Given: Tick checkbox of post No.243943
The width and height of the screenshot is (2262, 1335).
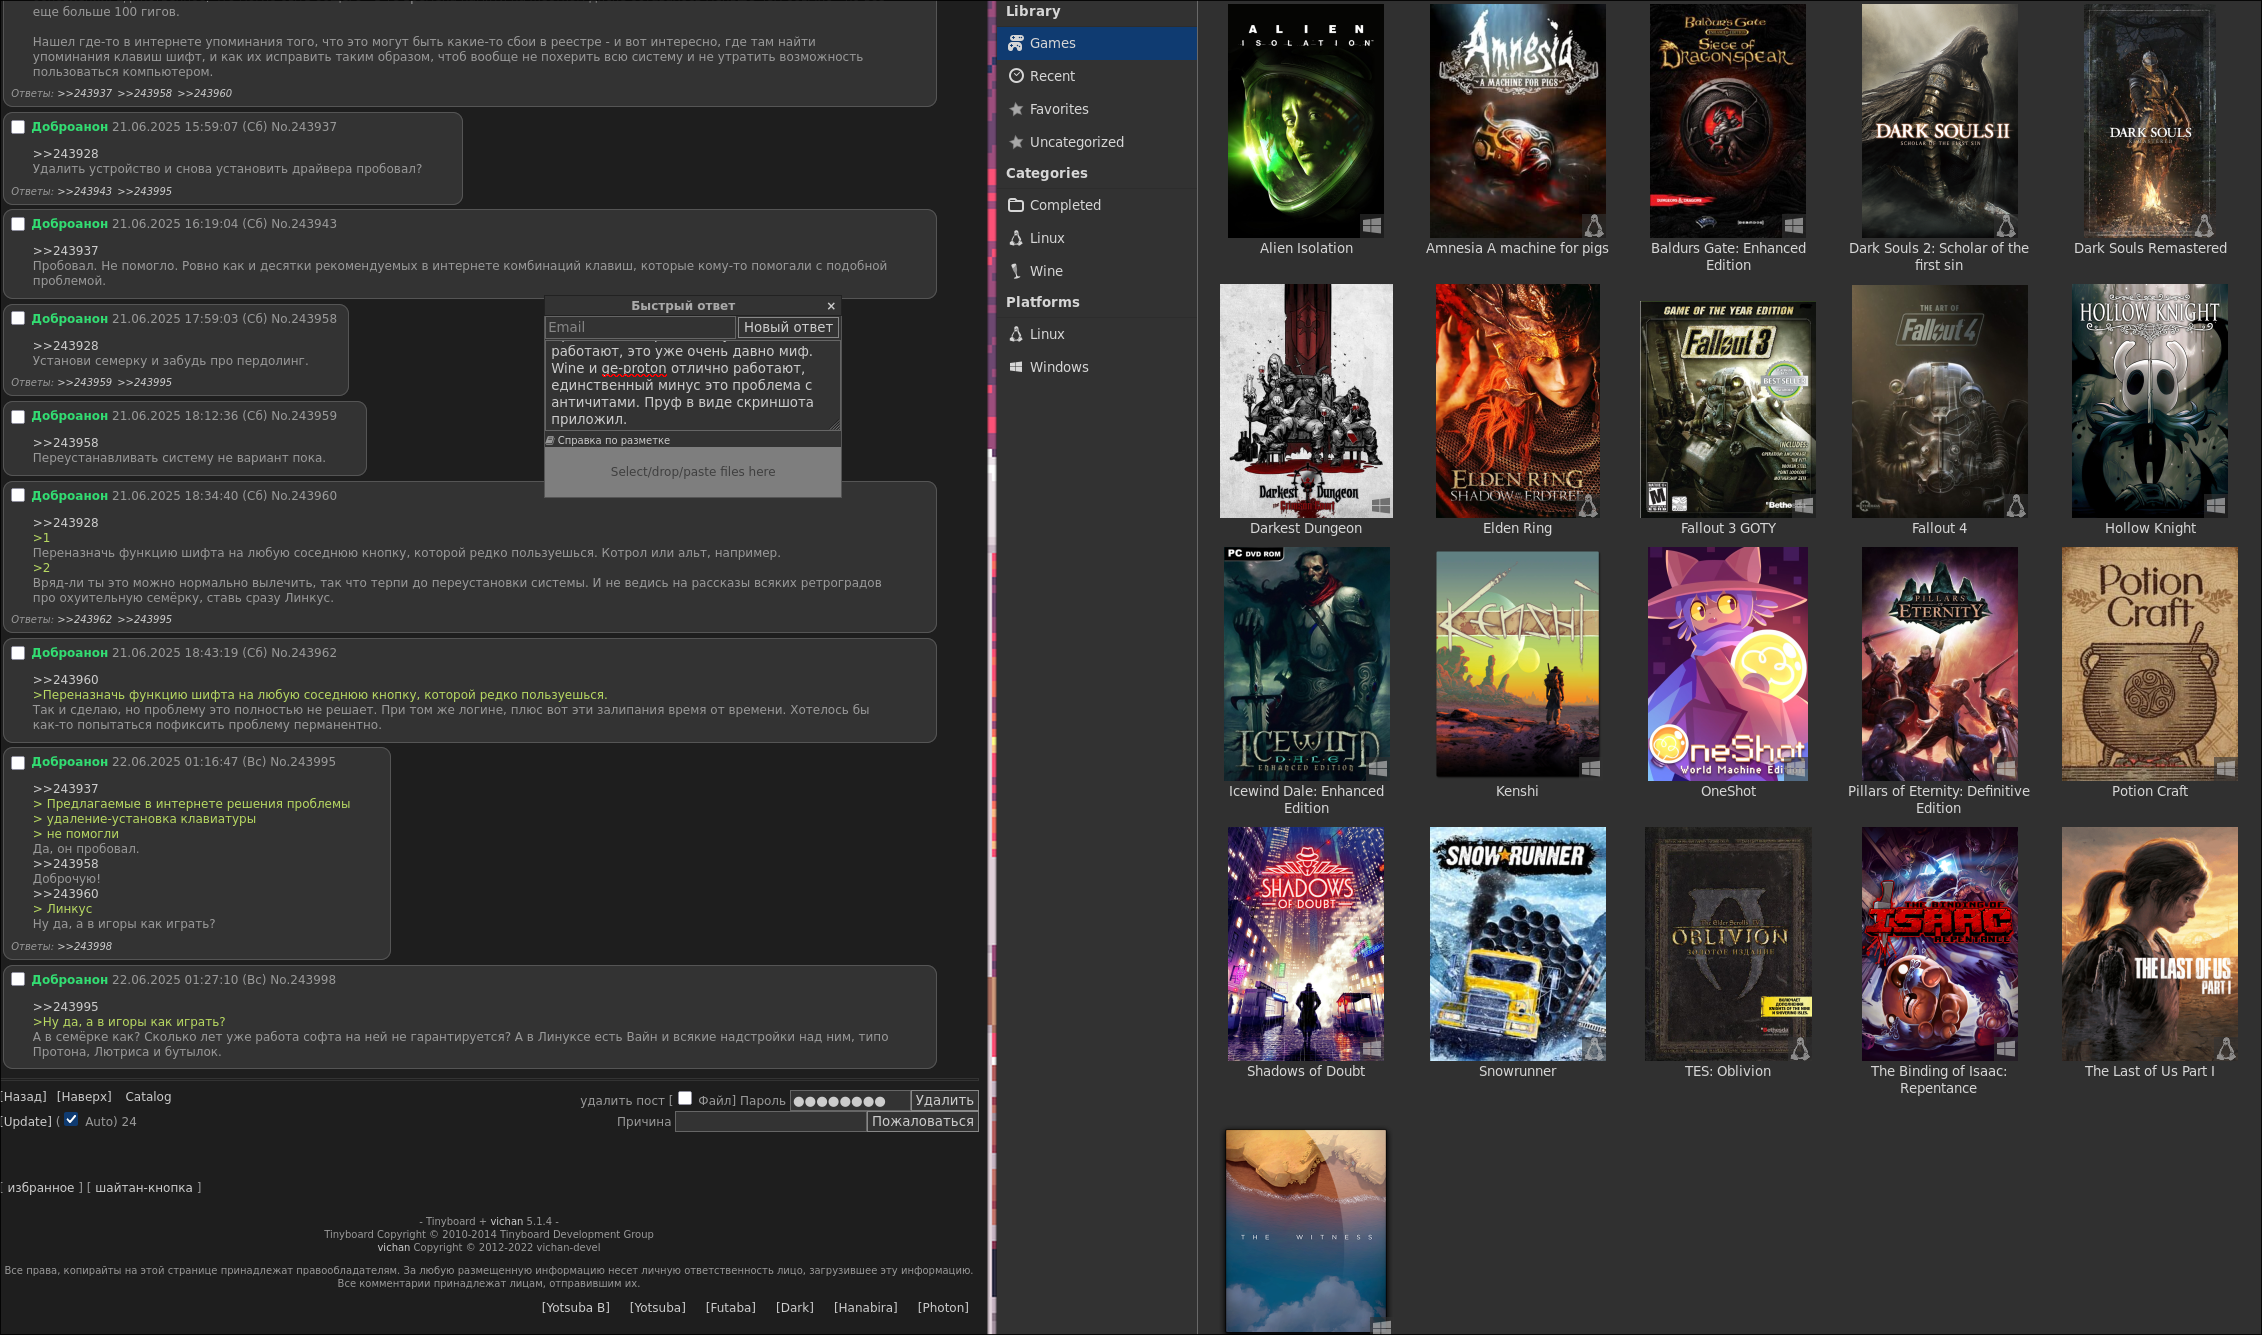Looking at the screenshot, I should pyautogui.click(x=18, y=224).
